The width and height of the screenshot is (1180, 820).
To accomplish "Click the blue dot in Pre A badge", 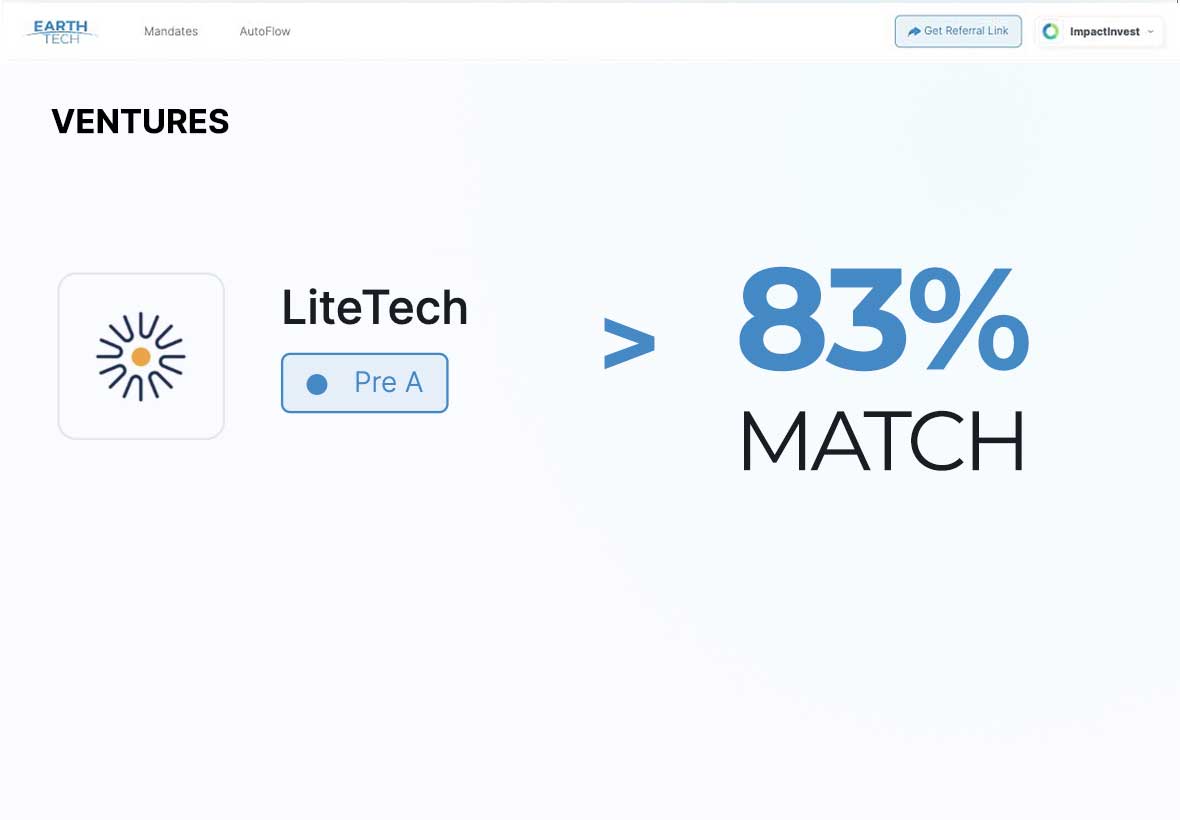I will coord(317,383).
